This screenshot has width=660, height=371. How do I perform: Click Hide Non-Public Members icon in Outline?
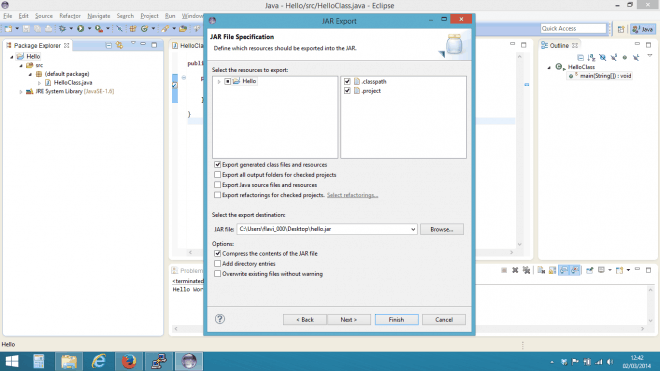[x=625, y=57]
